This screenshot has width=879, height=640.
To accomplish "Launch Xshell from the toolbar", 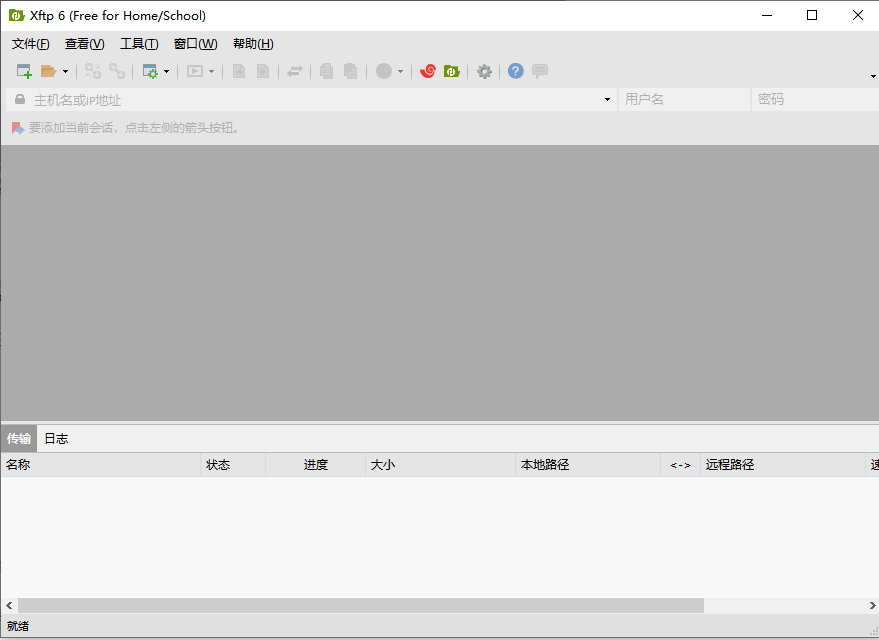I will [x=427, y=71].
